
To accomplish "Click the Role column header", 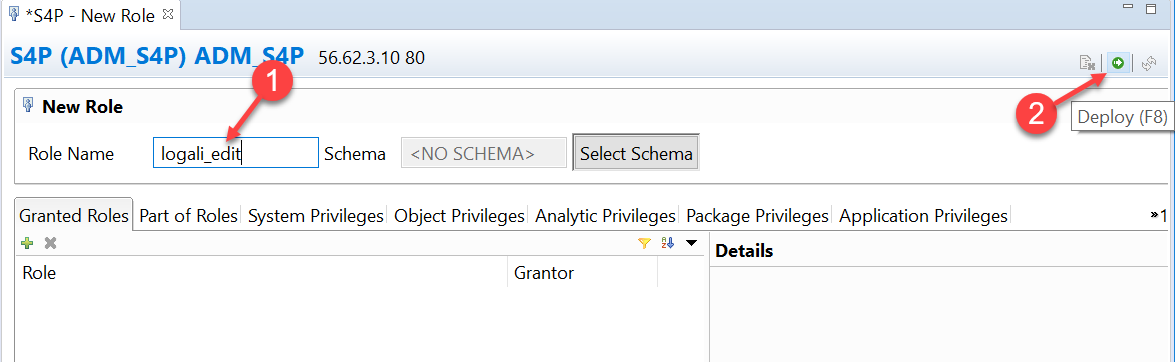I will point(262,273).
